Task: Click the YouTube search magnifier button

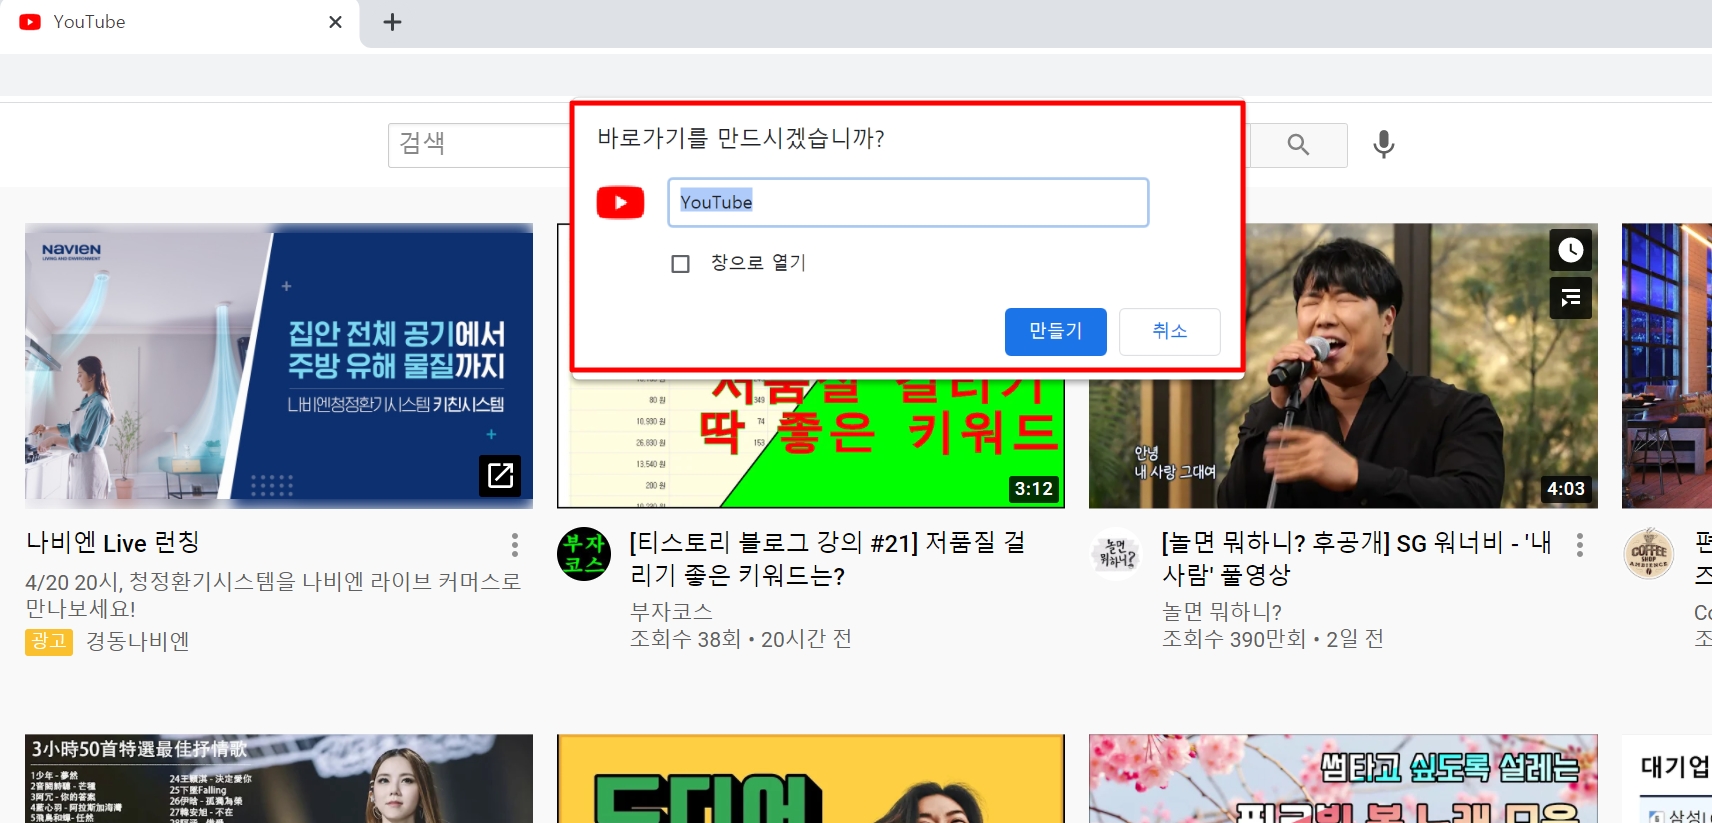Action: [1298, 145]
